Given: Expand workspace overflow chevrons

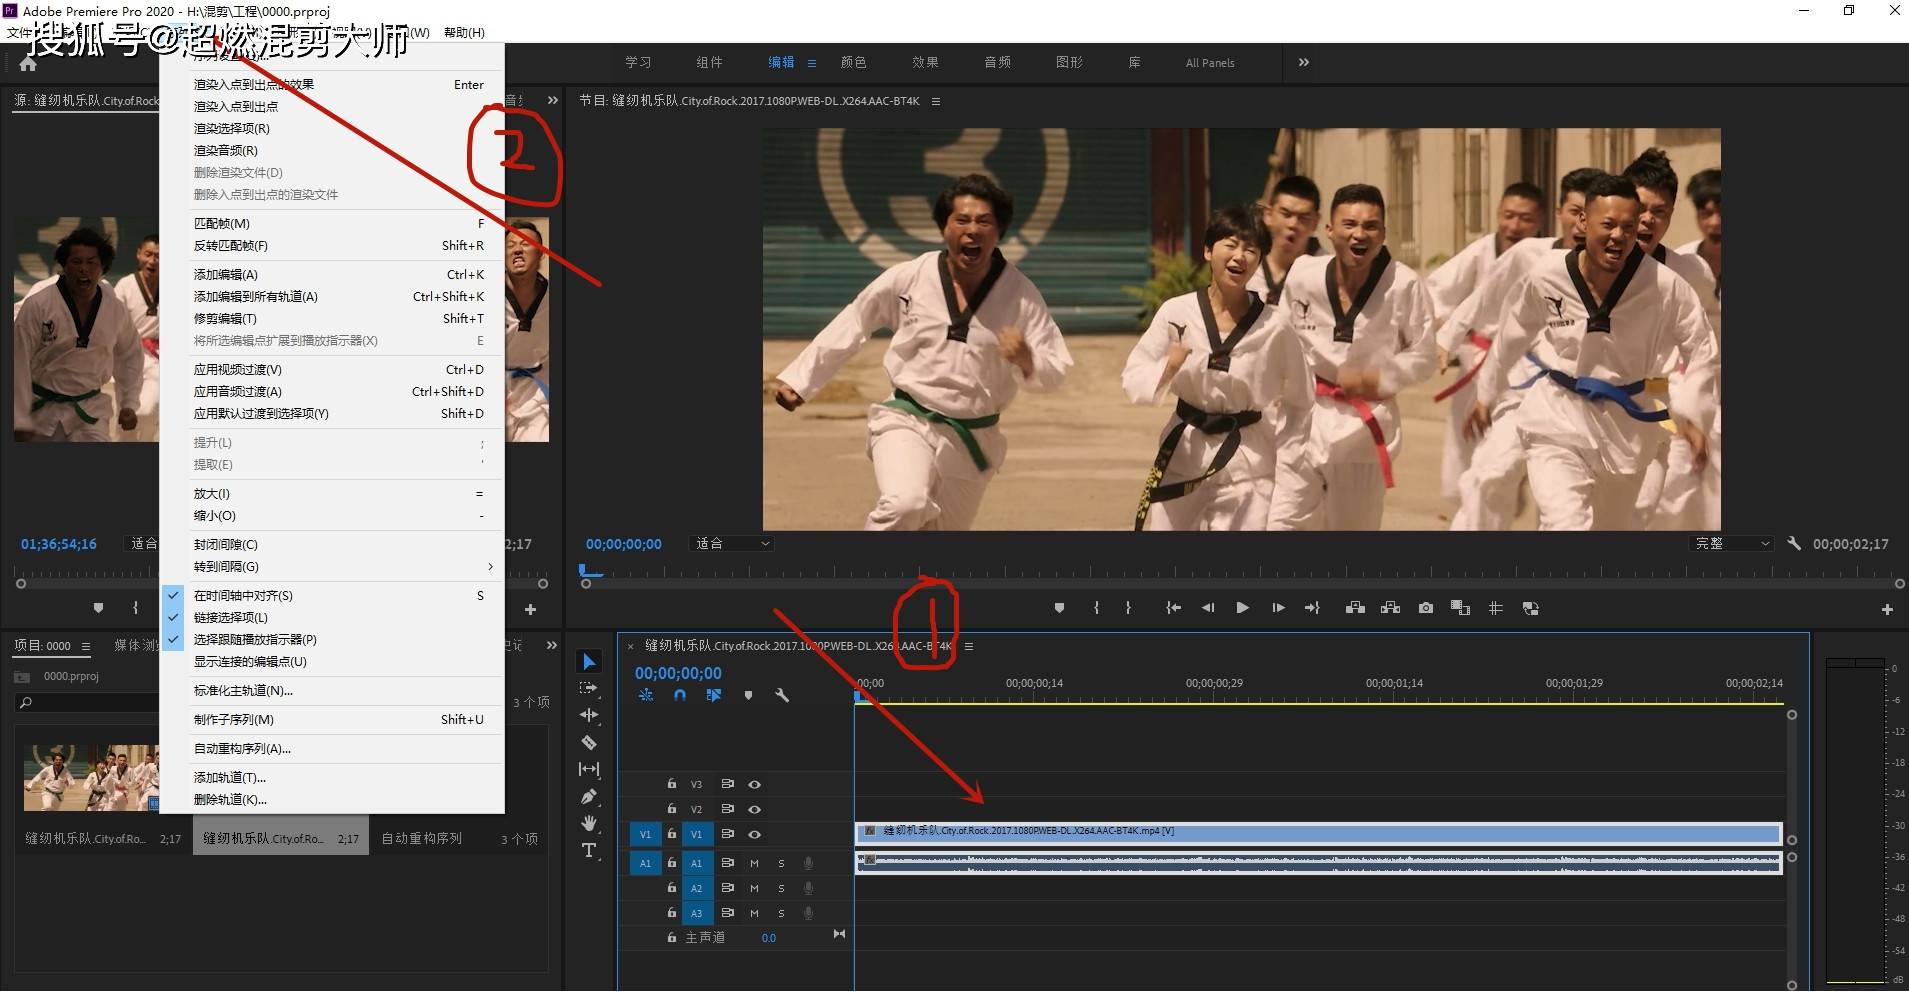Looking at the screenshot, I should tap(1303, 62).
